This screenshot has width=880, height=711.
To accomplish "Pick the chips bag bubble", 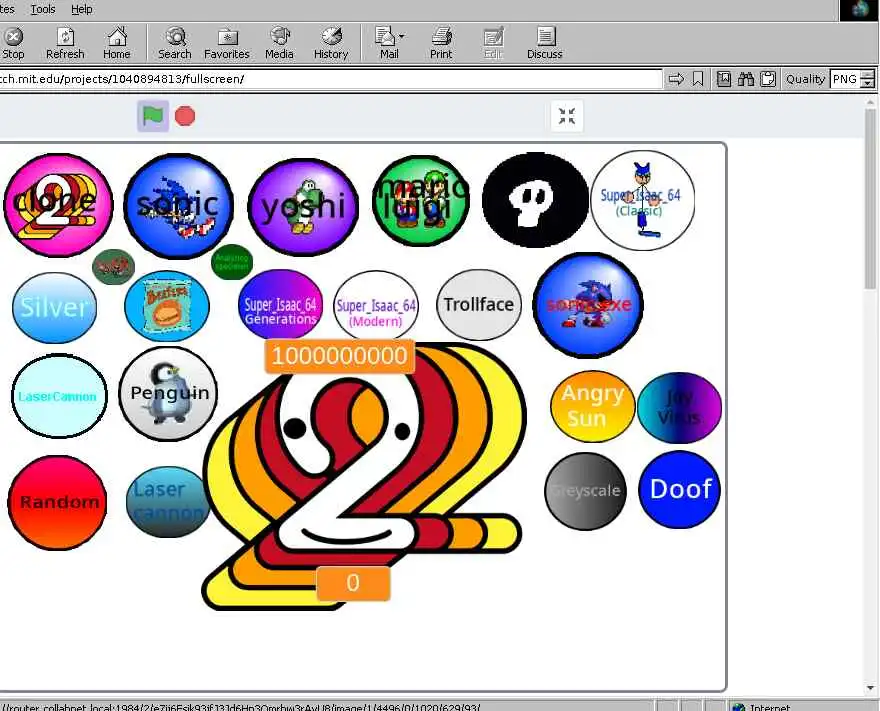I will 167,306.
